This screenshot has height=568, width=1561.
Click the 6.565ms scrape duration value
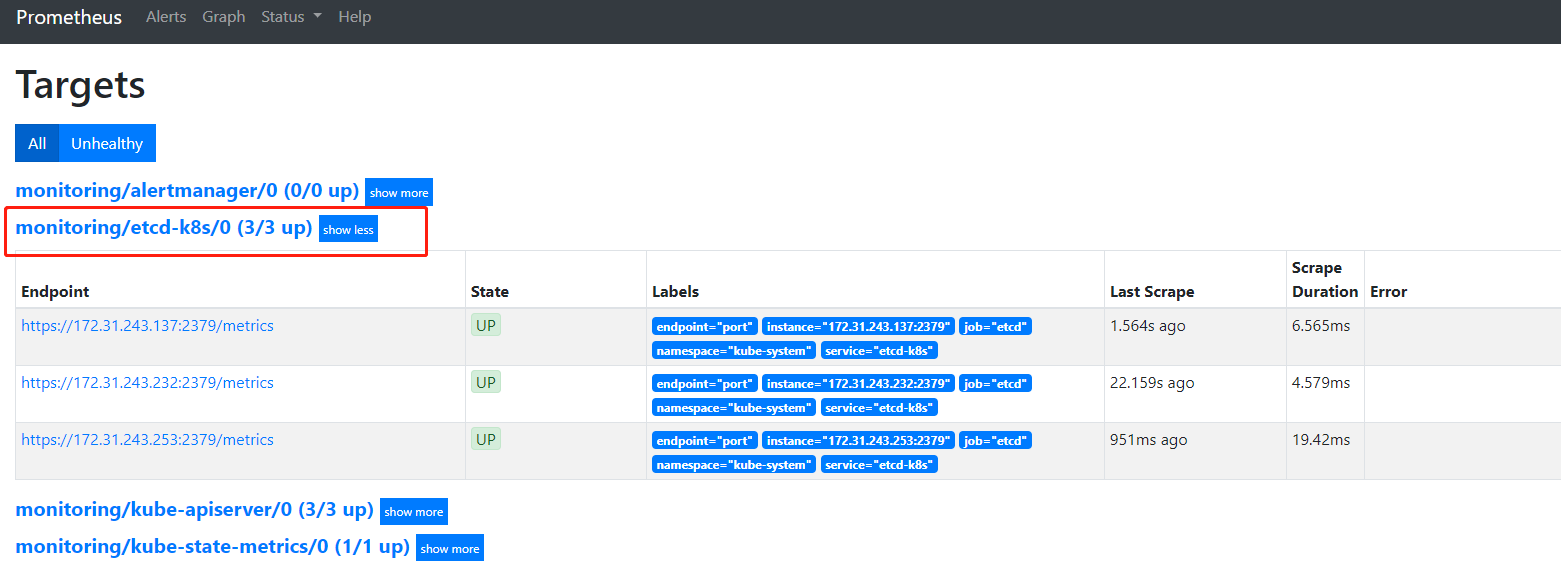(x=1321, y=325)
